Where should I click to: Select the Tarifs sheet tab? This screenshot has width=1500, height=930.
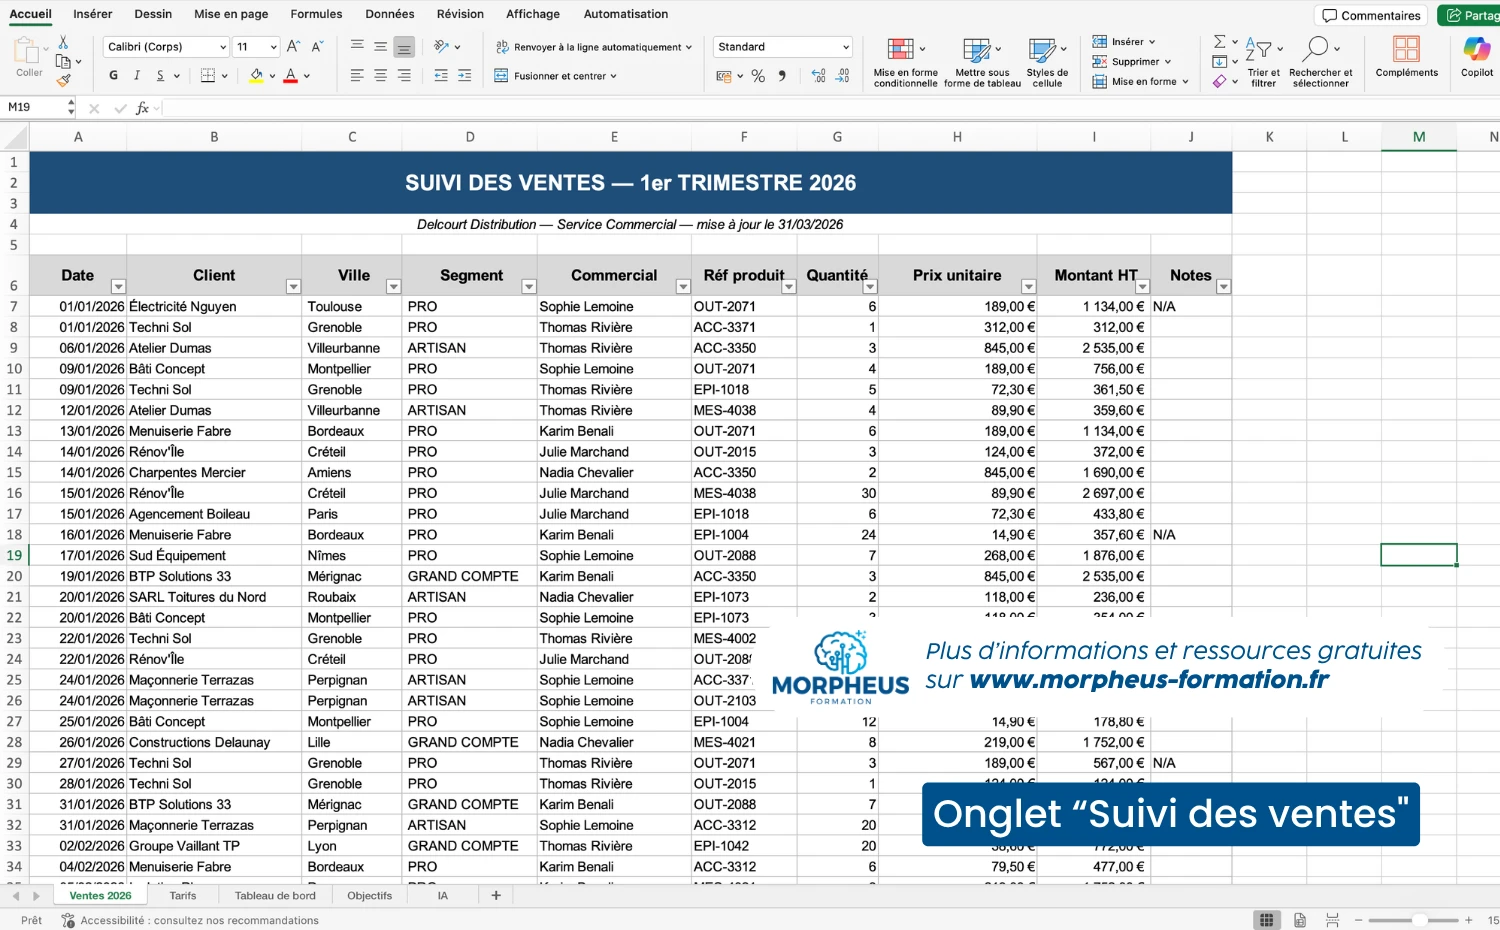[183, 896]
